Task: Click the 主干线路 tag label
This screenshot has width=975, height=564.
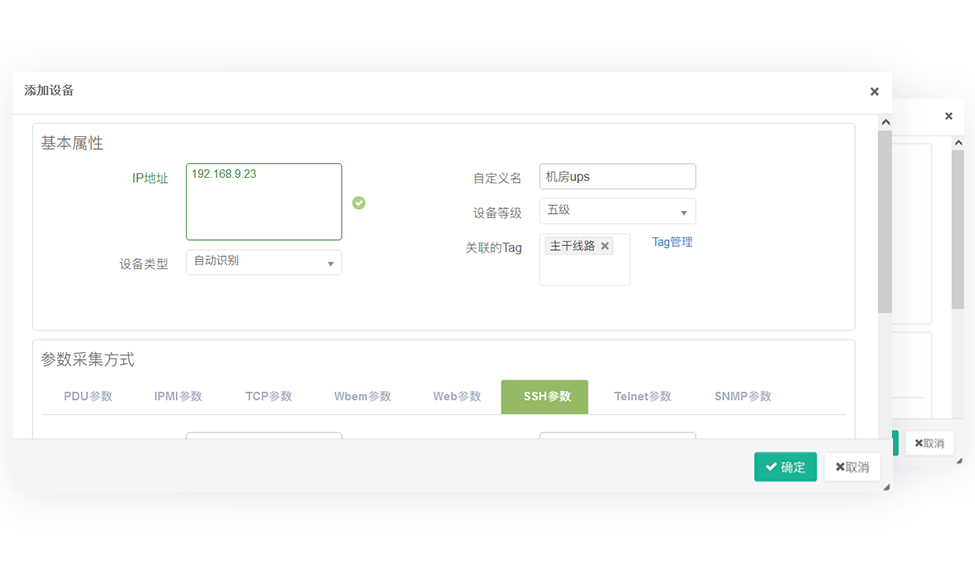Action: click(572, 246)
